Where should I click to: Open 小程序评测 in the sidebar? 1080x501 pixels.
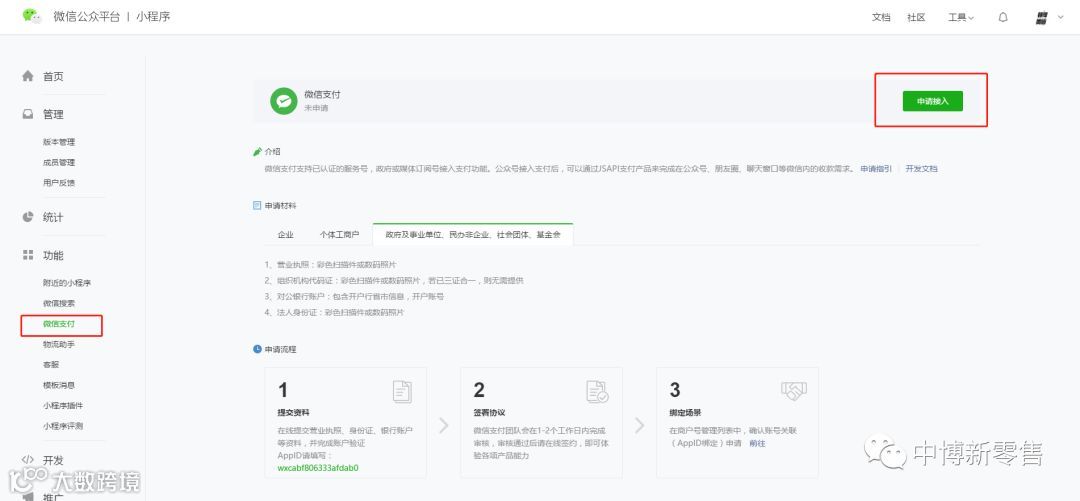63,426
